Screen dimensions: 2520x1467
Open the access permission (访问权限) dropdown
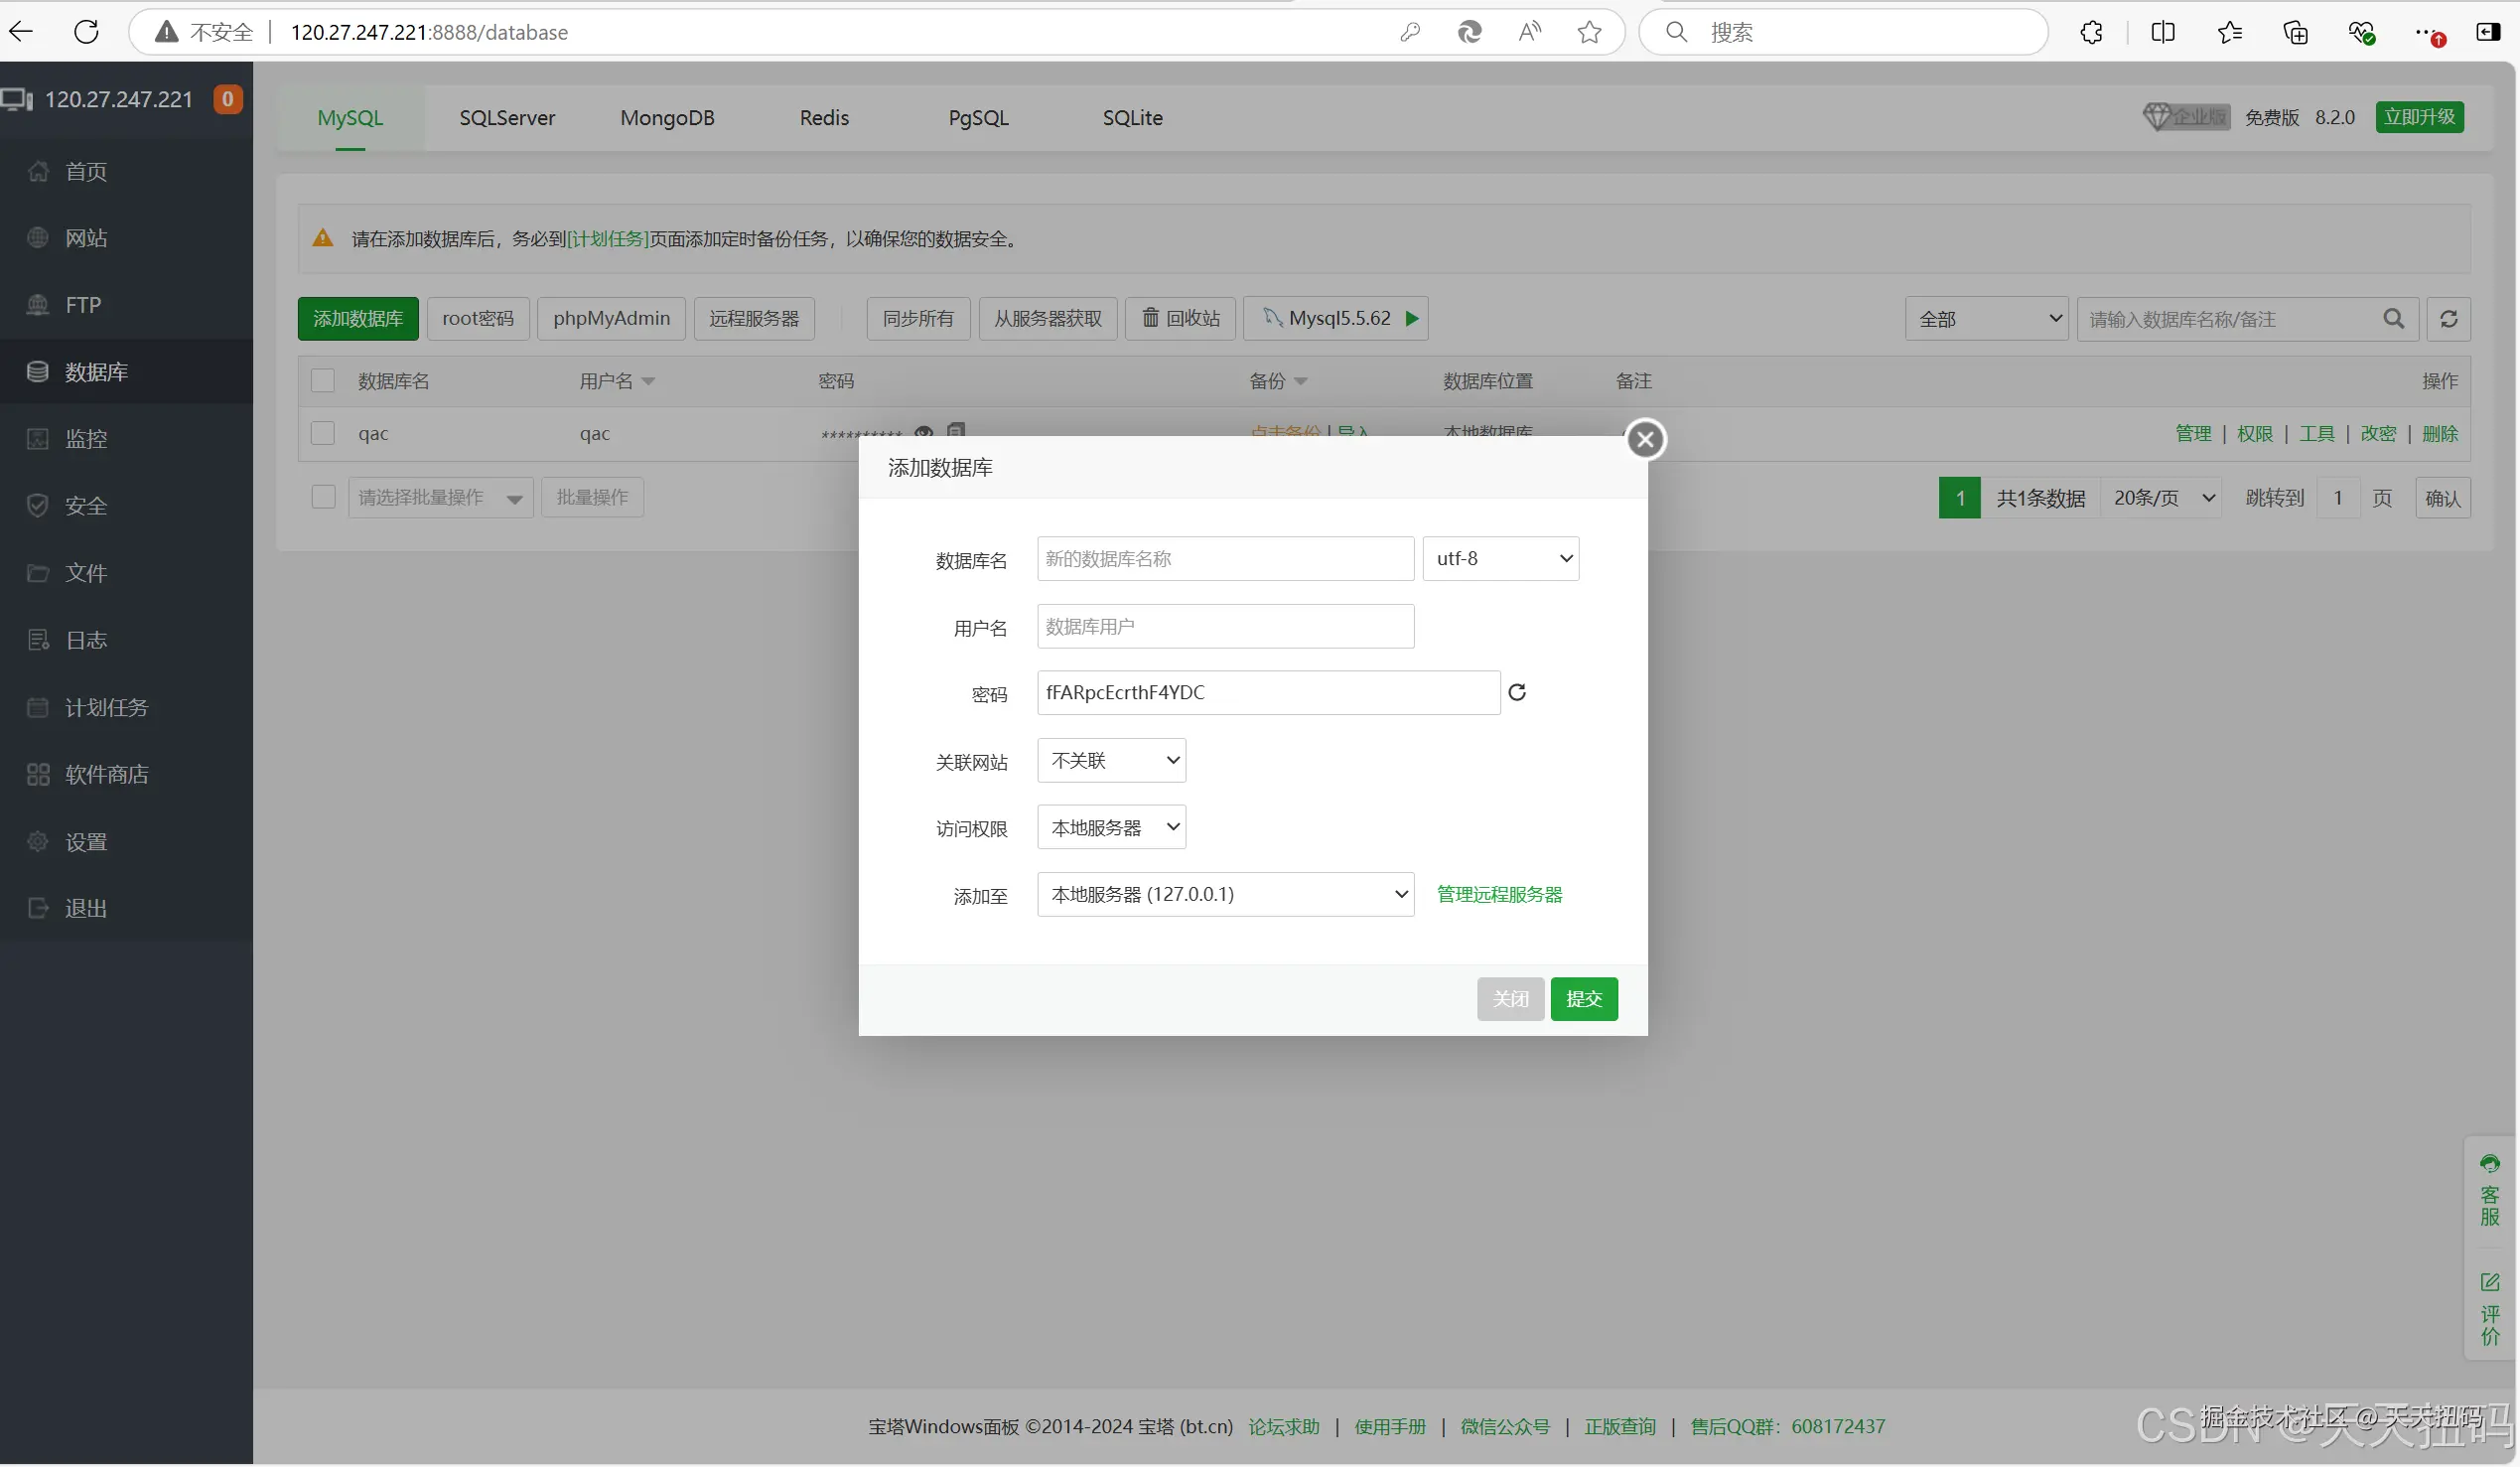(x=1111, y=828)
